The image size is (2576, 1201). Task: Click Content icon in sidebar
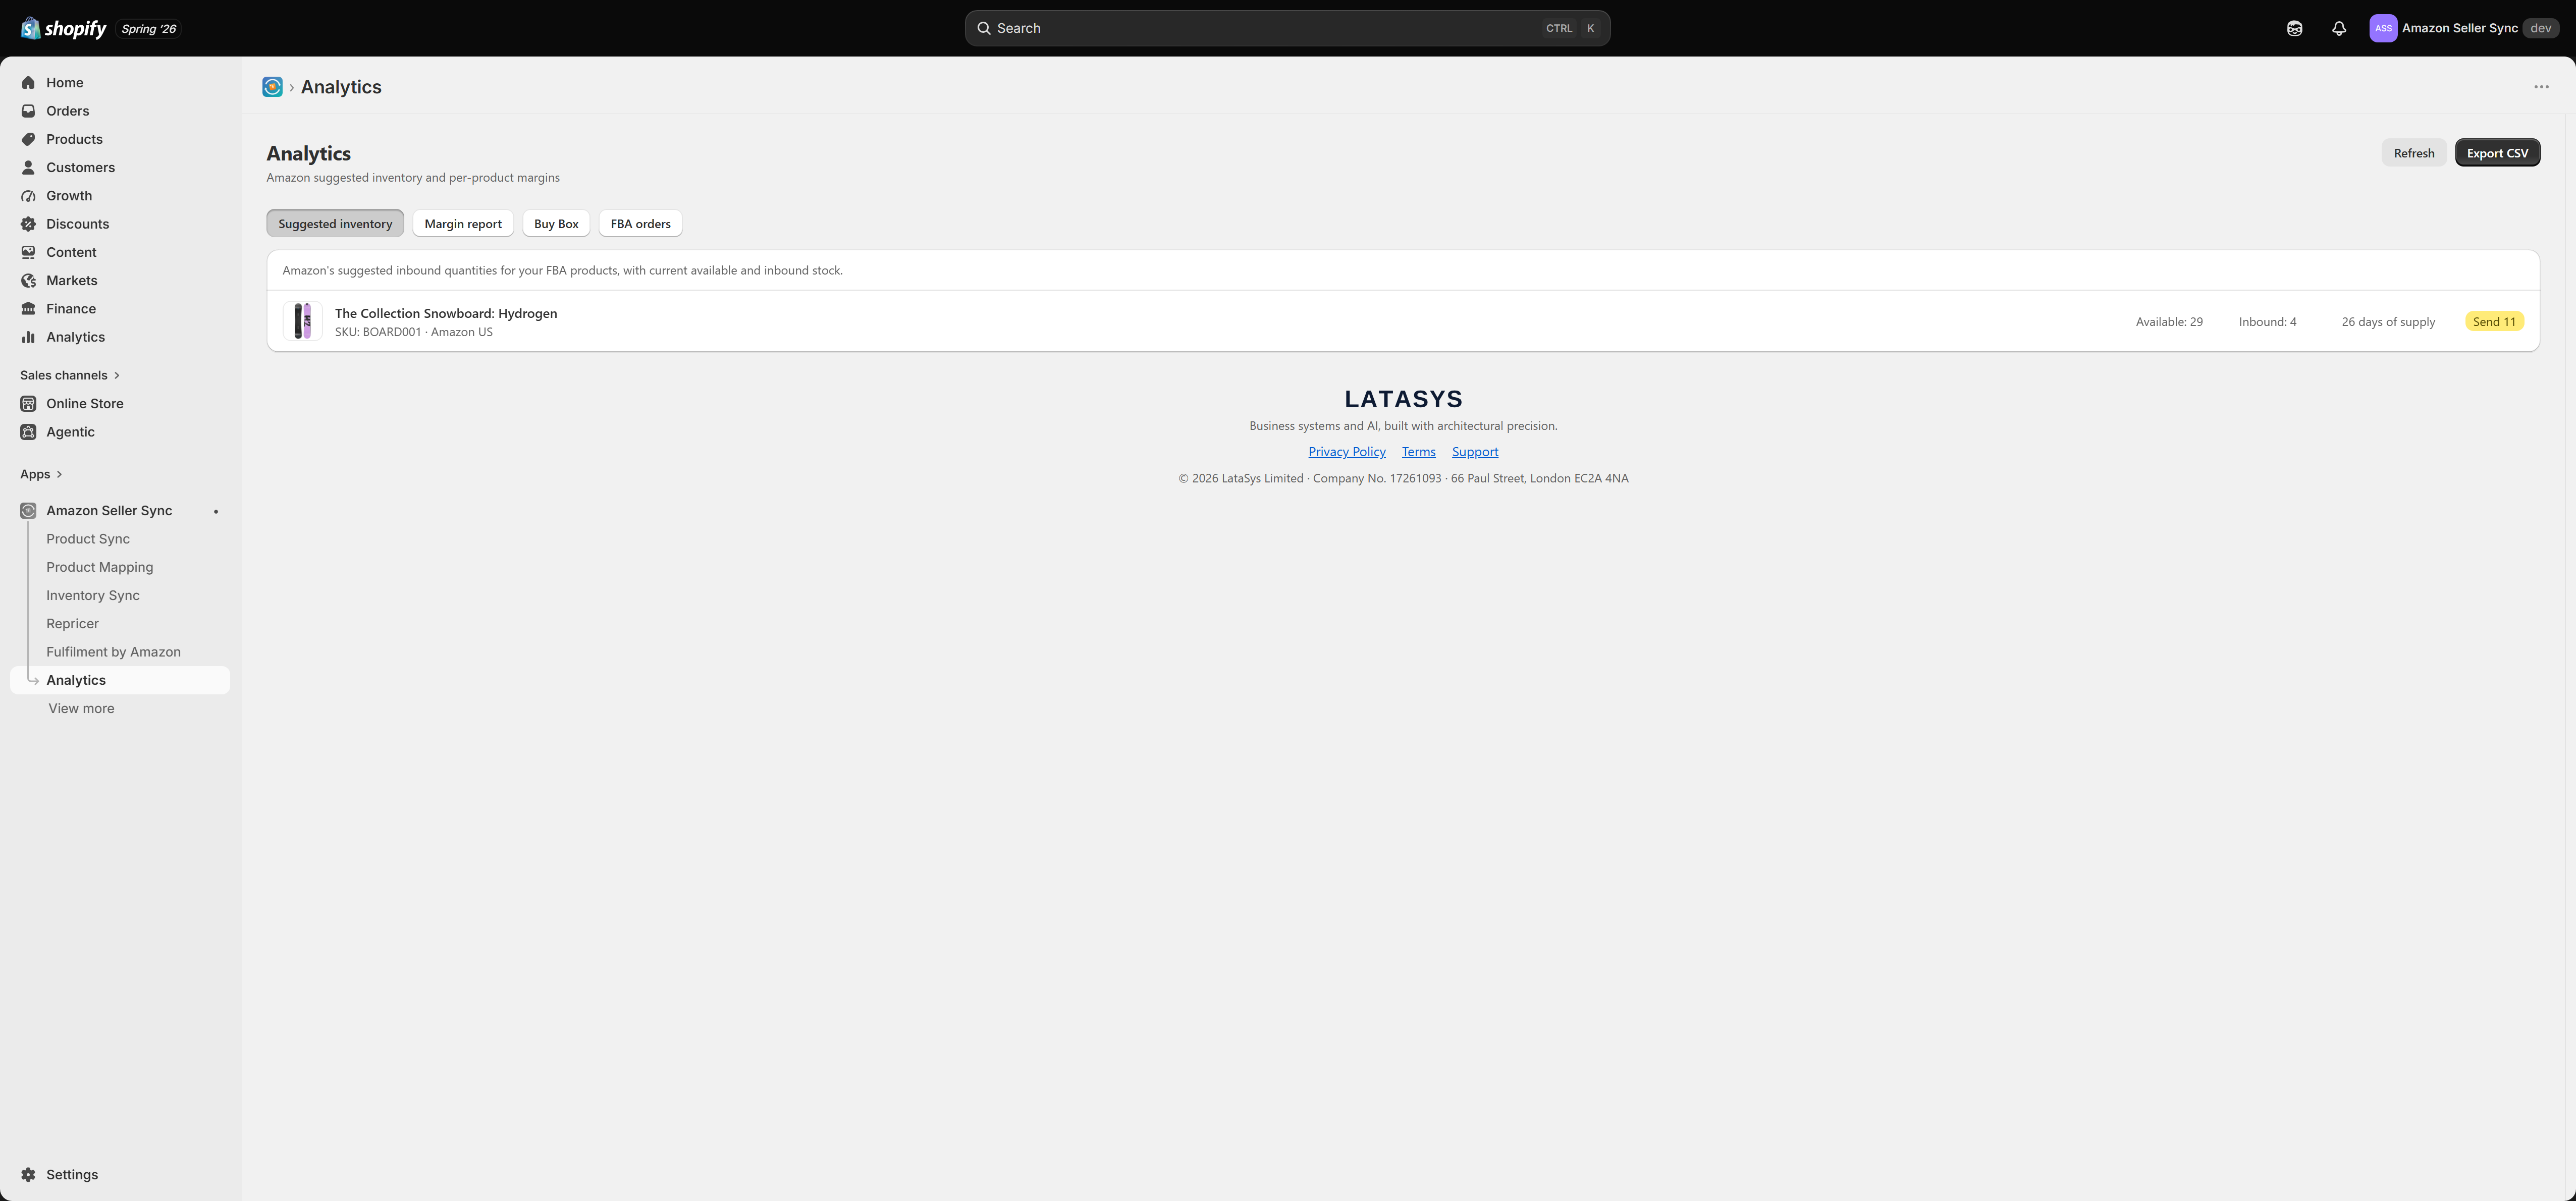tap(28, 252)
